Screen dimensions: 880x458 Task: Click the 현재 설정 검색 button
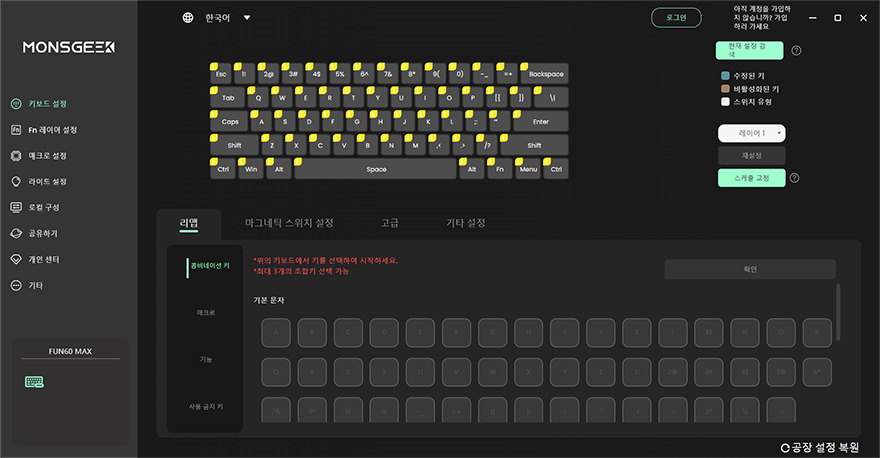click(x=749, y=51)
